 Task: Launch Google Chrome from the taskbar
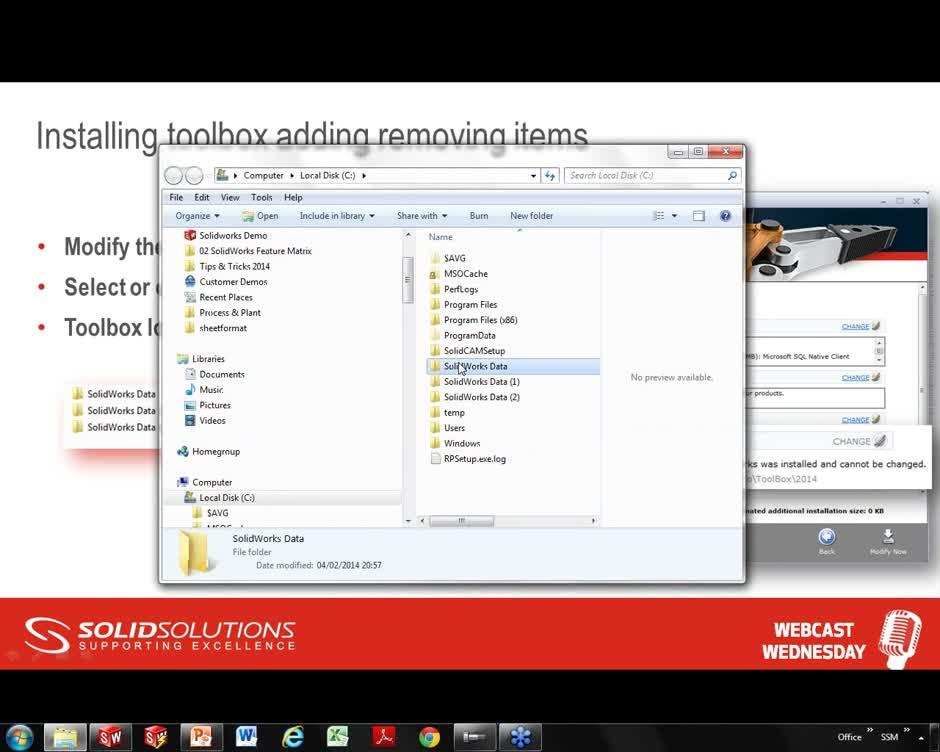[430, 737]
